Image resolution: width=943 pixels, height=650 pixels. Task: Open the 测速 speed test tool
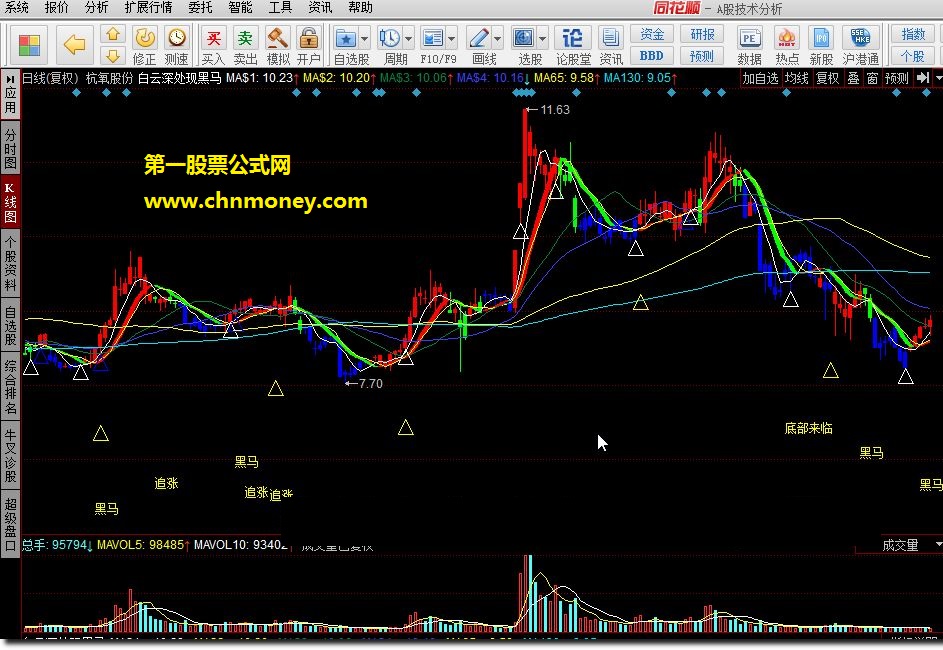(x=176, y=46)
